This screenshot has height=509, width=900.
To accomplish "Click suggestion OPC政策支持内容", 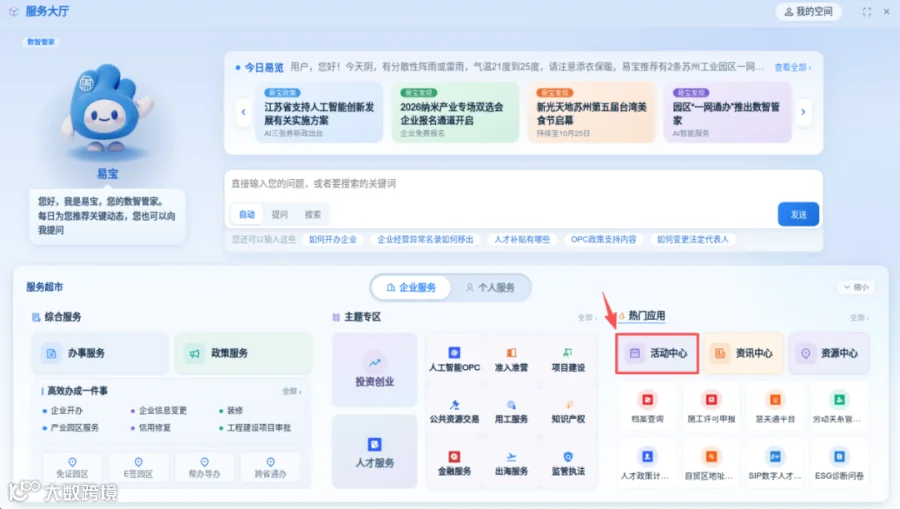I will (x=603, y=239).
